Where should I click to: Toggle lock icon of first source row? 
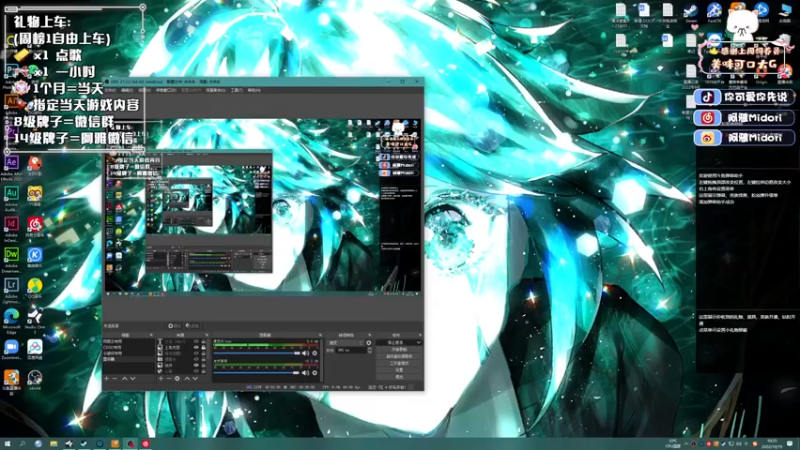tap(203, 341)
